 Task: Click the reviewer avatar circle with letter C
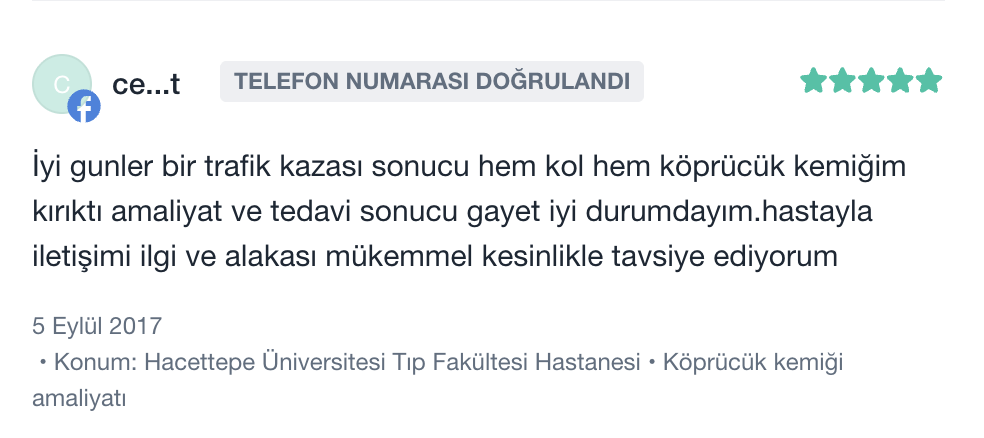point(60,82)
